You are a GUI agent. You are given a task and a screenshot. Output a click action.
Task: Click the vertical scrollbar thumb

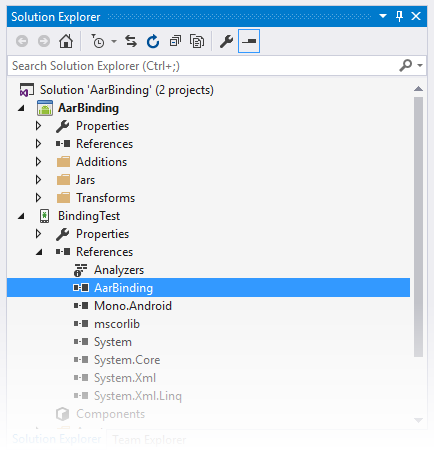click(418, 227)
